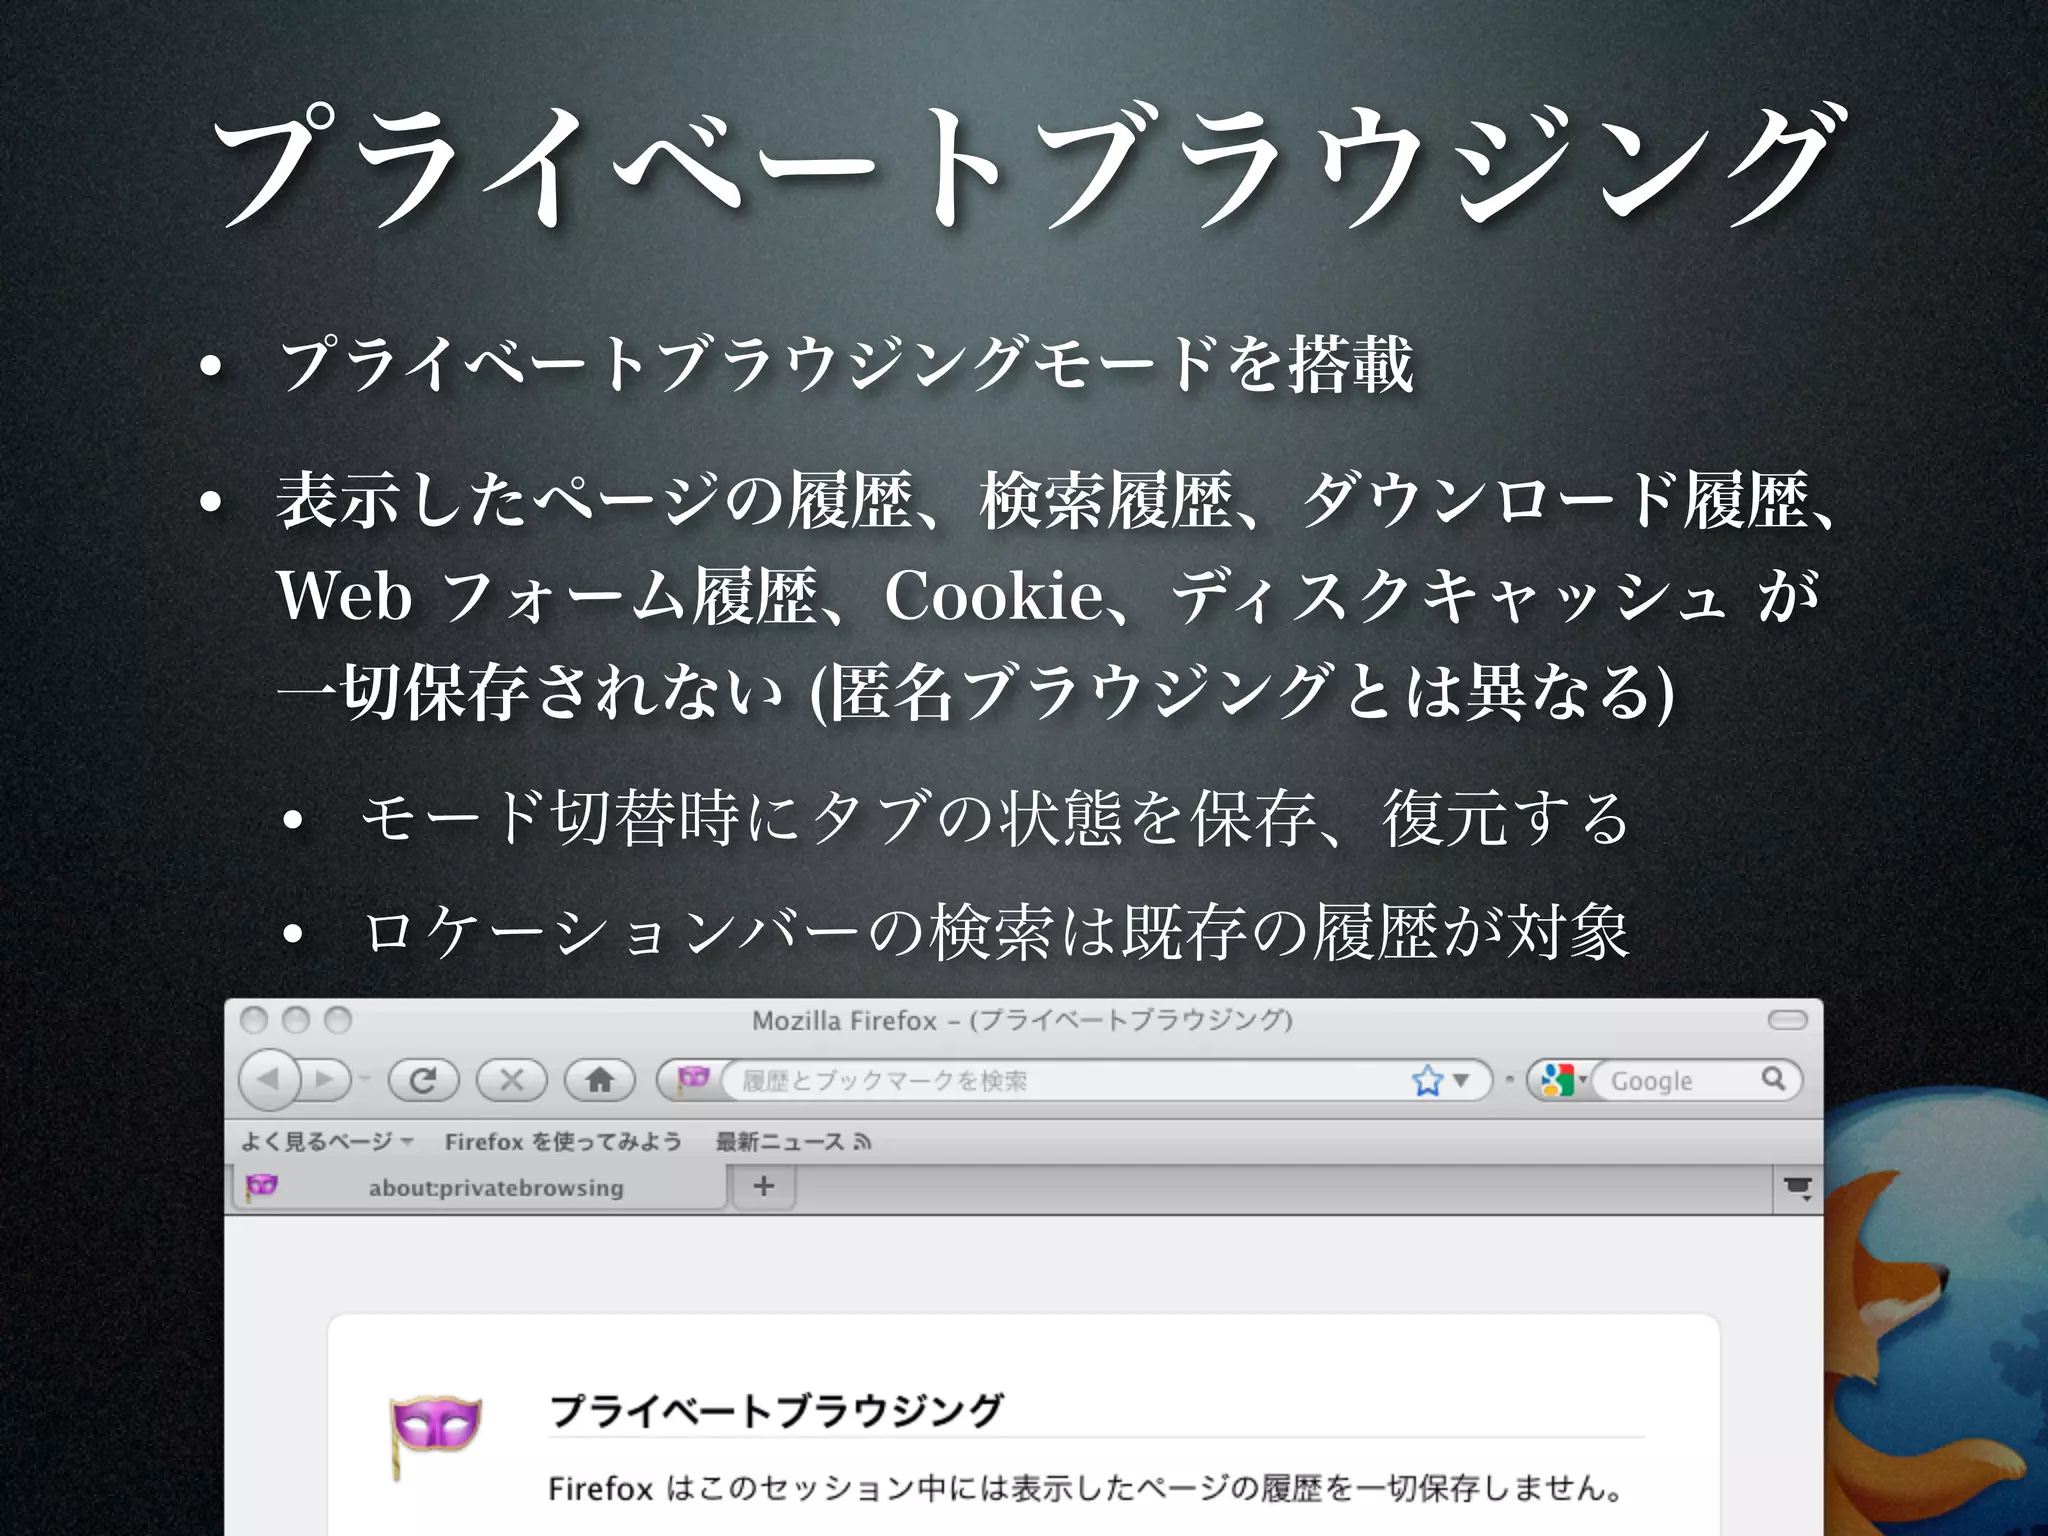This screenshot has height=1536, width=2048.
Task: Open the 最新ニュース feed bookmark
Action: tap(792, 1142)
